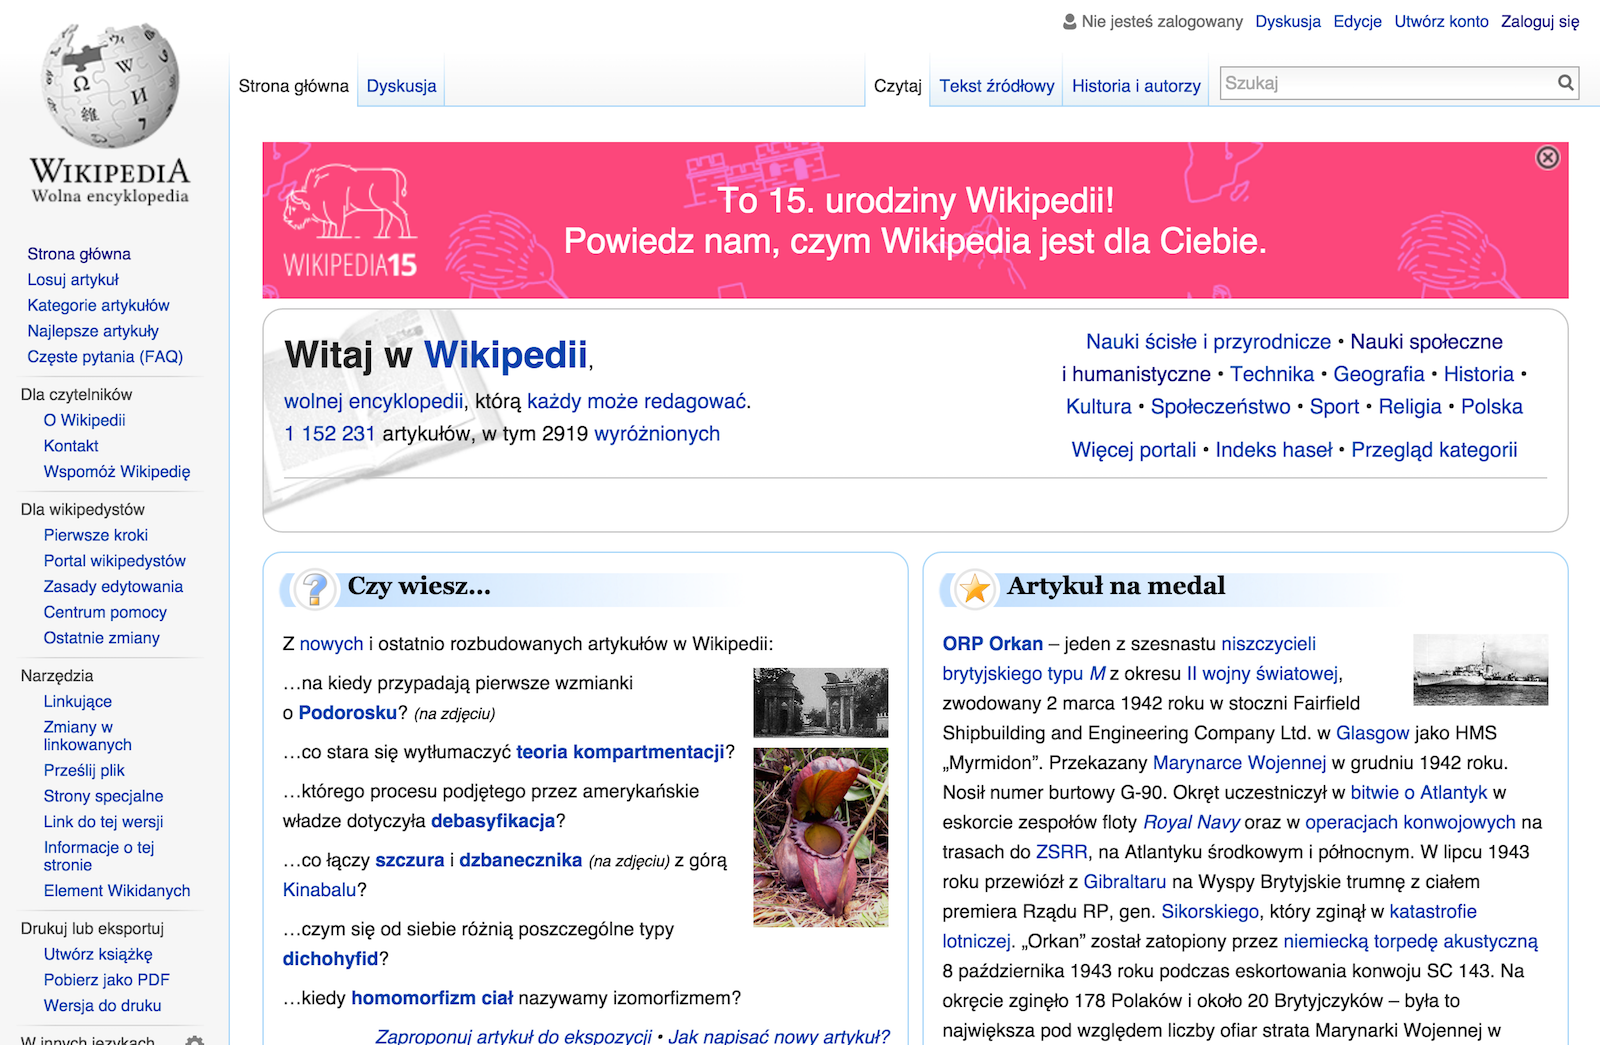The height and width of the screenshot is (1045, 1600).
Task: Open the Geografia portal link
Action: click(1378, 374)
